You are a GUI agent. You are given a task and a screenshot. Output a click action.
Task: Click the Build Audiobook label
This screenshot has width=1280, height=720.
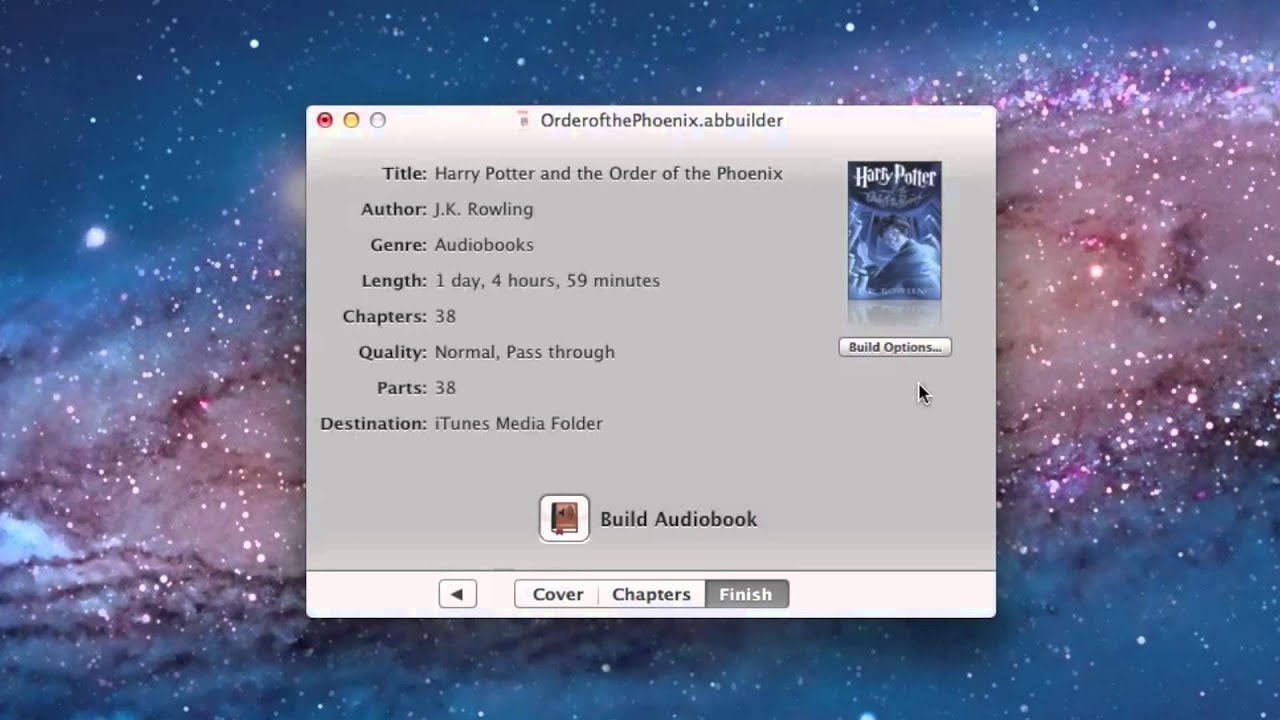pyautogui.click(x=678, y=519)
